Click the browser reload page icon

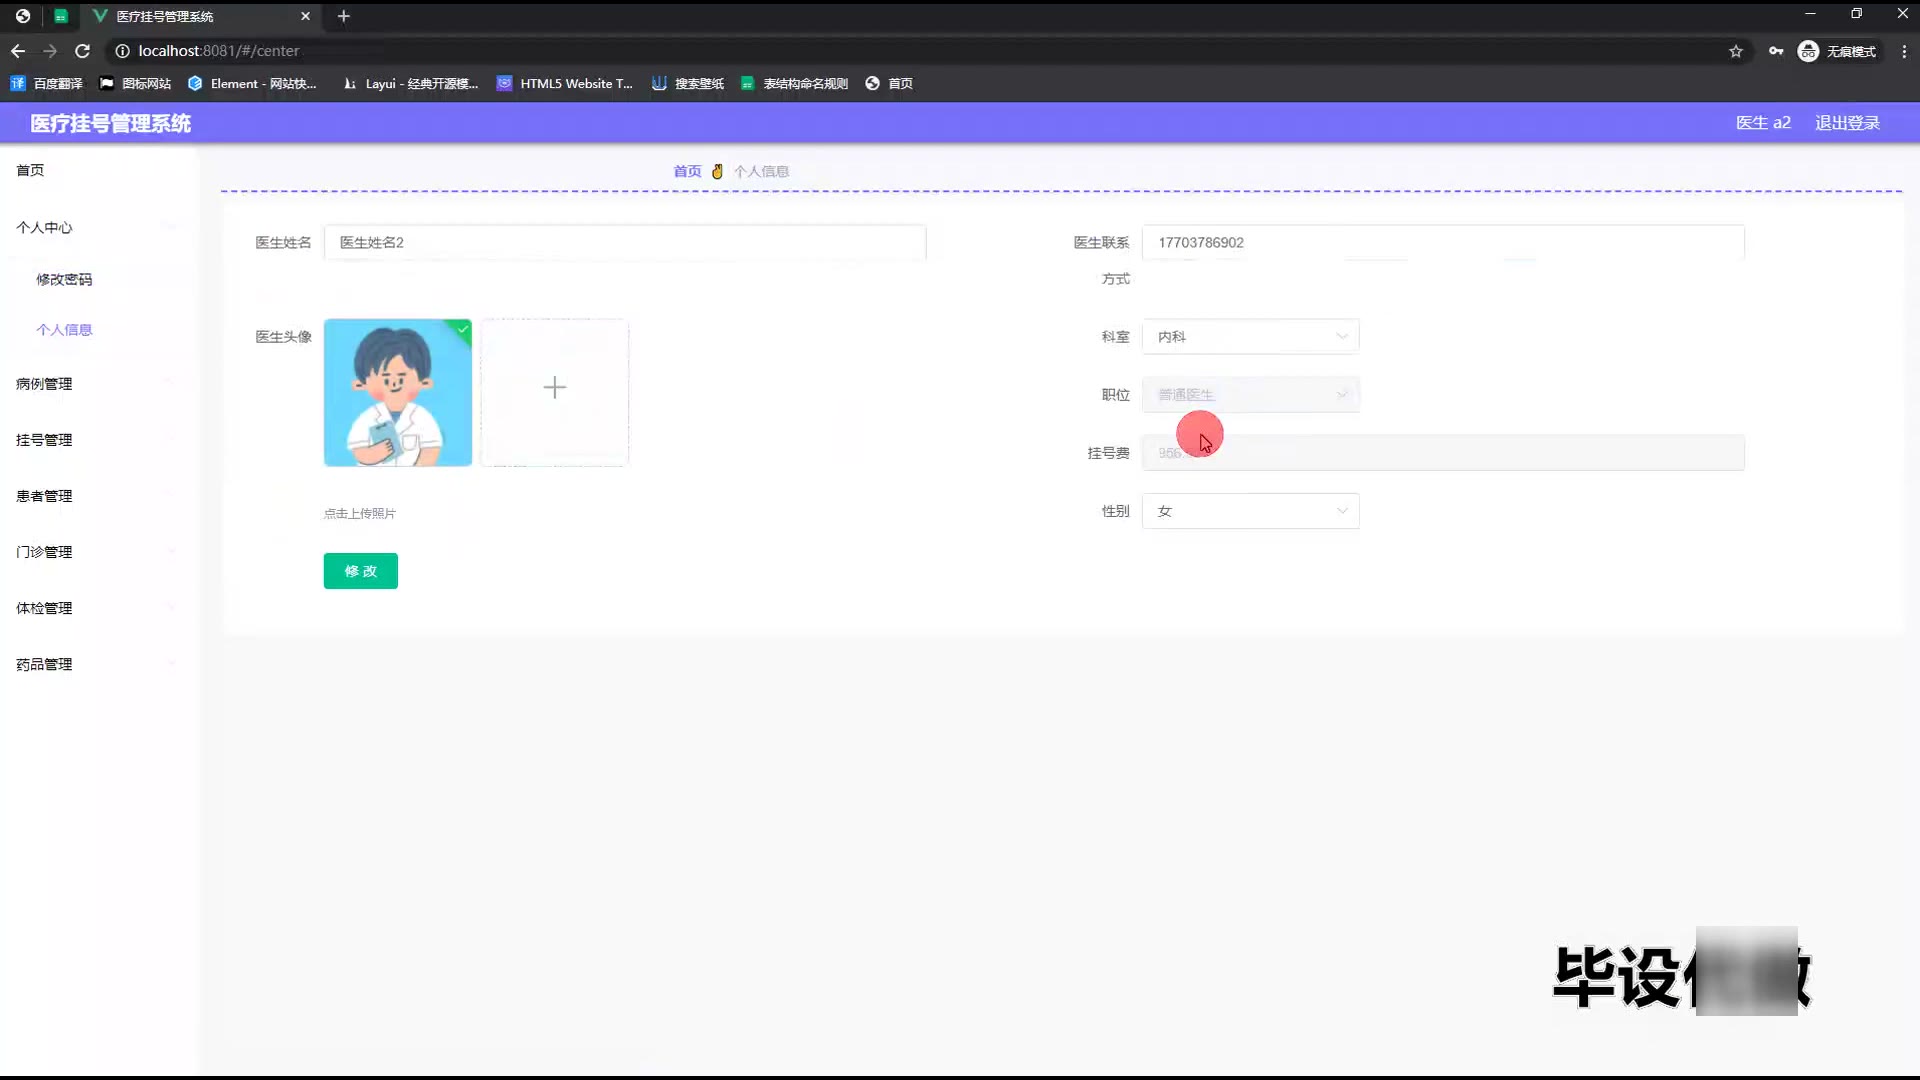click(x=83, y=51)
